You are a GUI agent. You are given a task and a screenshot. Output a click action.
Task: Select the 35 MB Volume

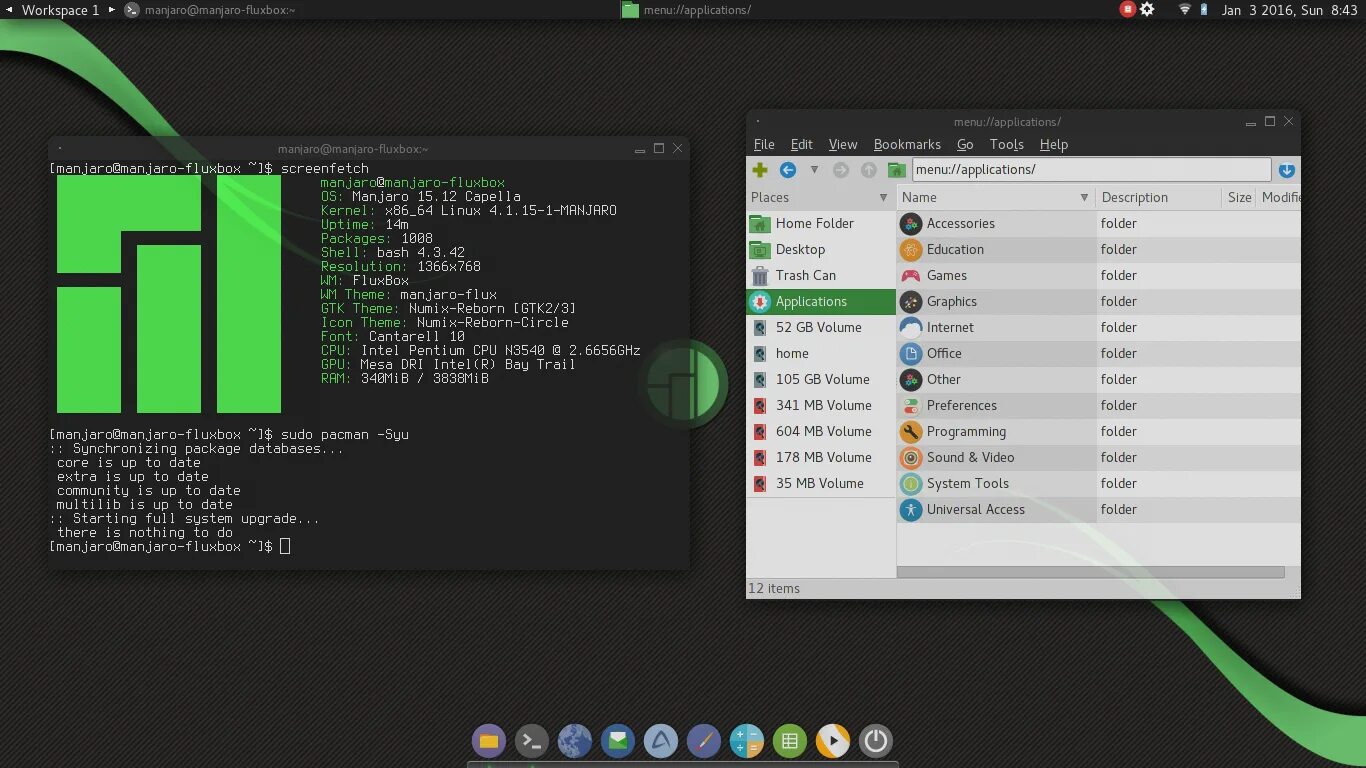point(821,483)
